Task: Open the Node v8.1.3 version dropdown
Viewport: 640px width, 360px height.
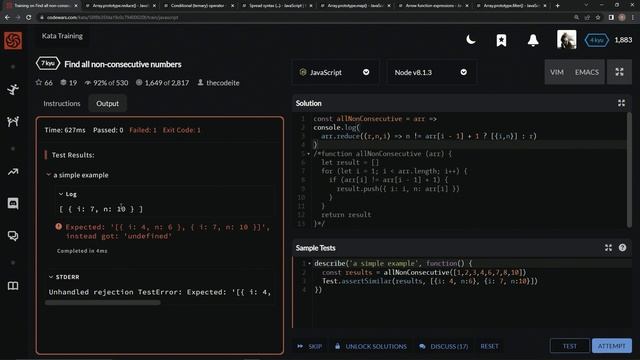Action: (x=431, y=72)
